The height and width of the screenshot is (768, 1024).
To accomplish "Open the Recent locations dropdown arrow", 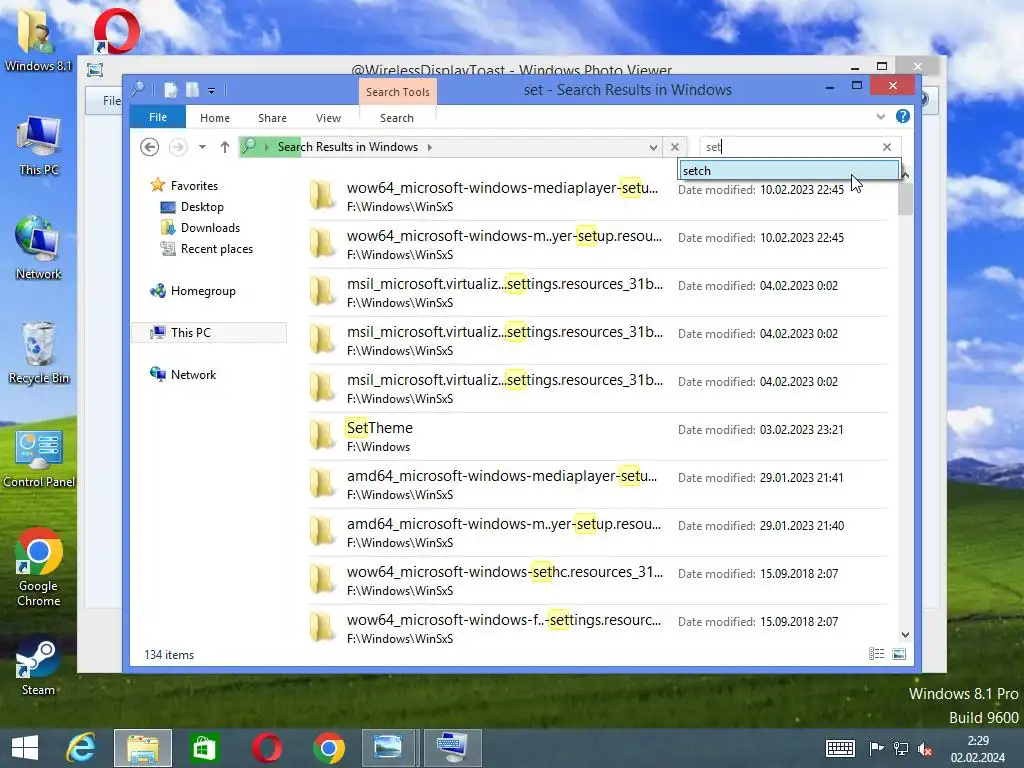I will tap(202, 147).
